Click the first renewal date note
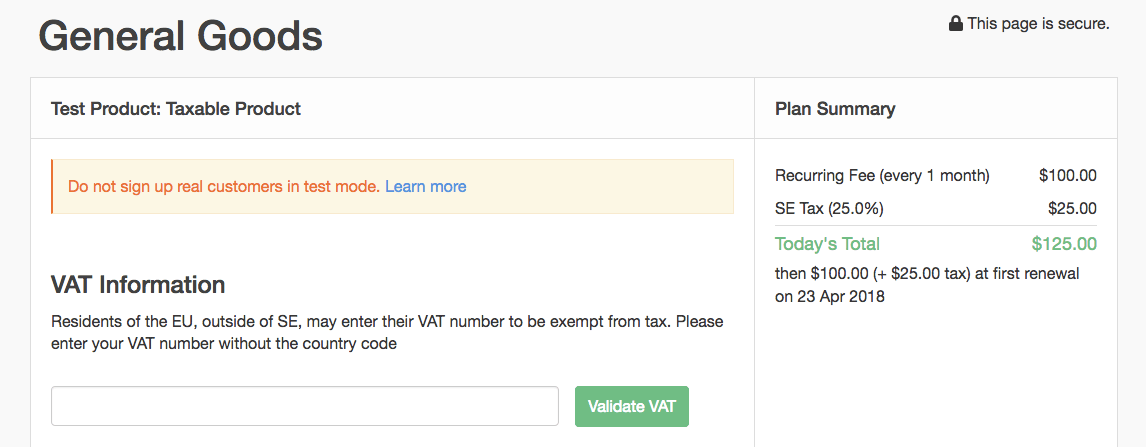This screenshot has width=1146, height=447. [x=927, y=285]
